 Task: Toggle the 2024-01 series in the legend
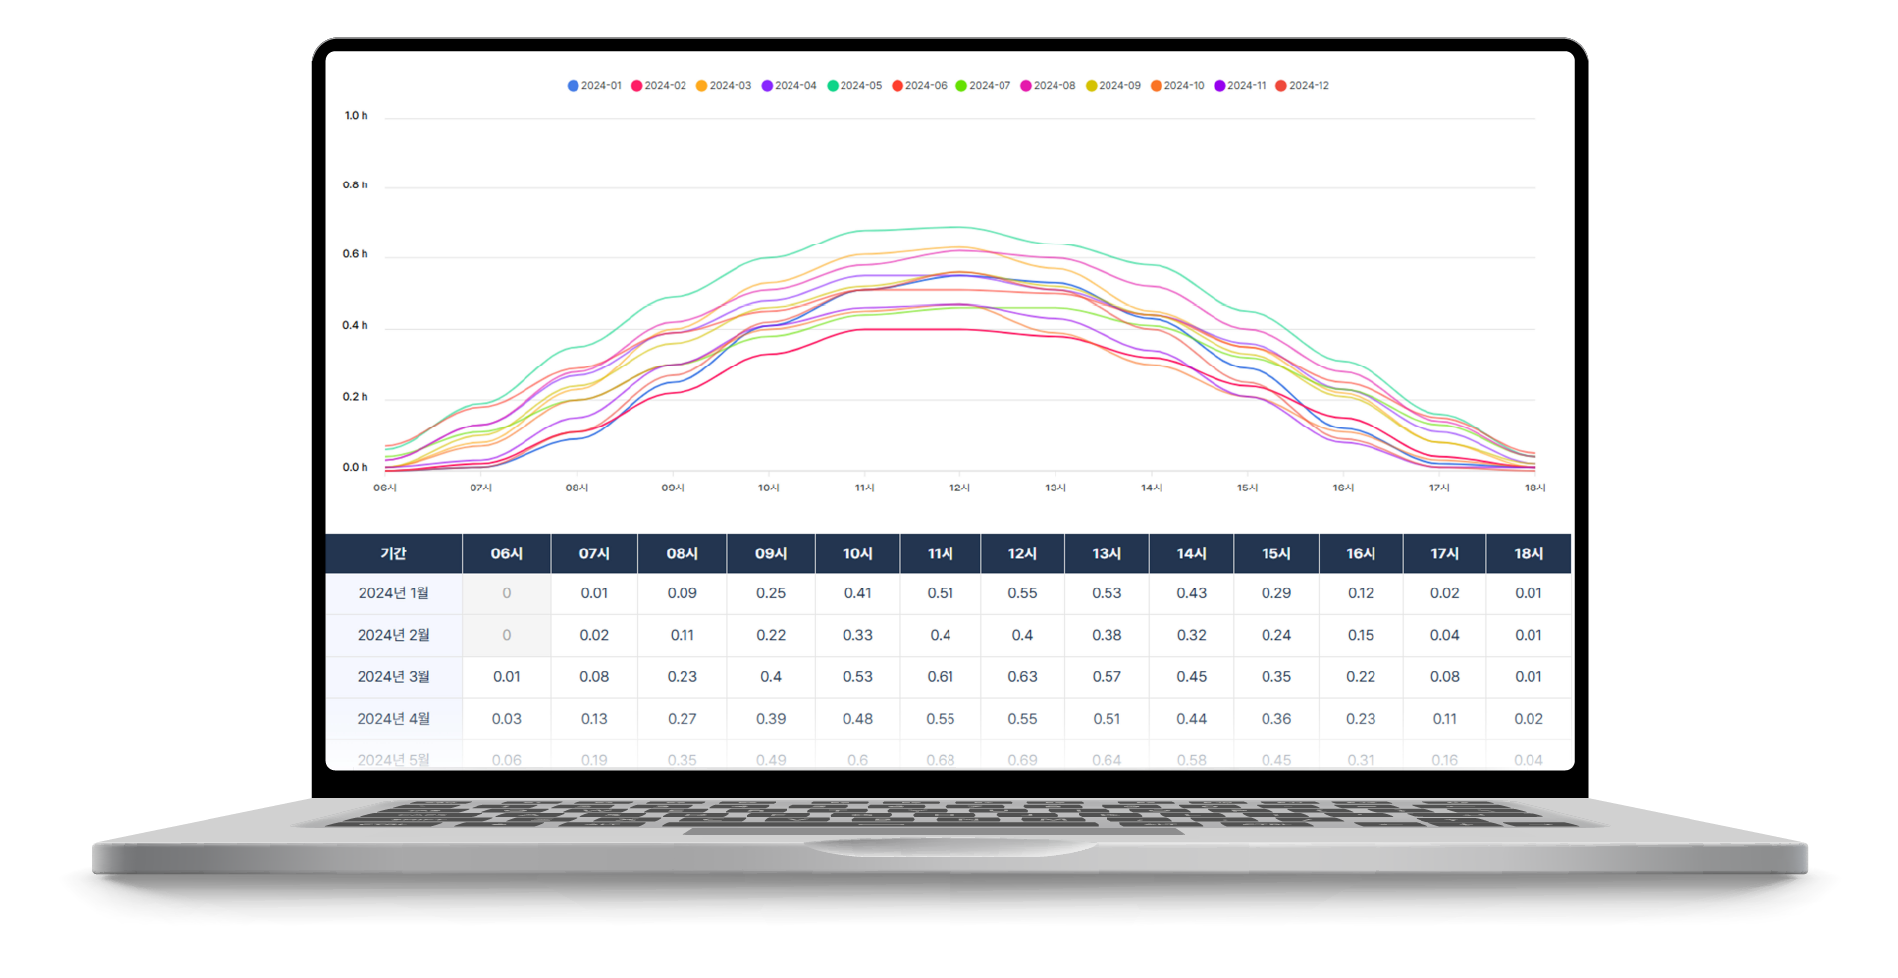click(x=594, y=86)
